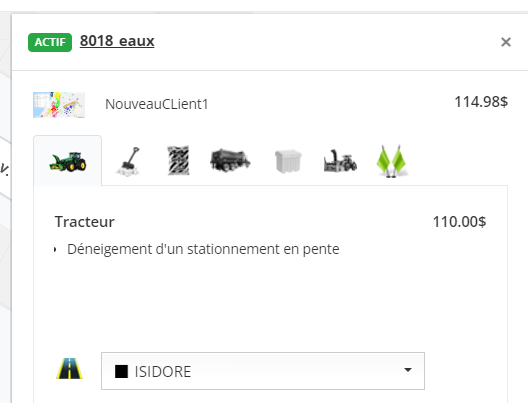528x403 pixels.
Task: Click the dropdown arrow beside ISIDORE
Action: coord(408,370)
